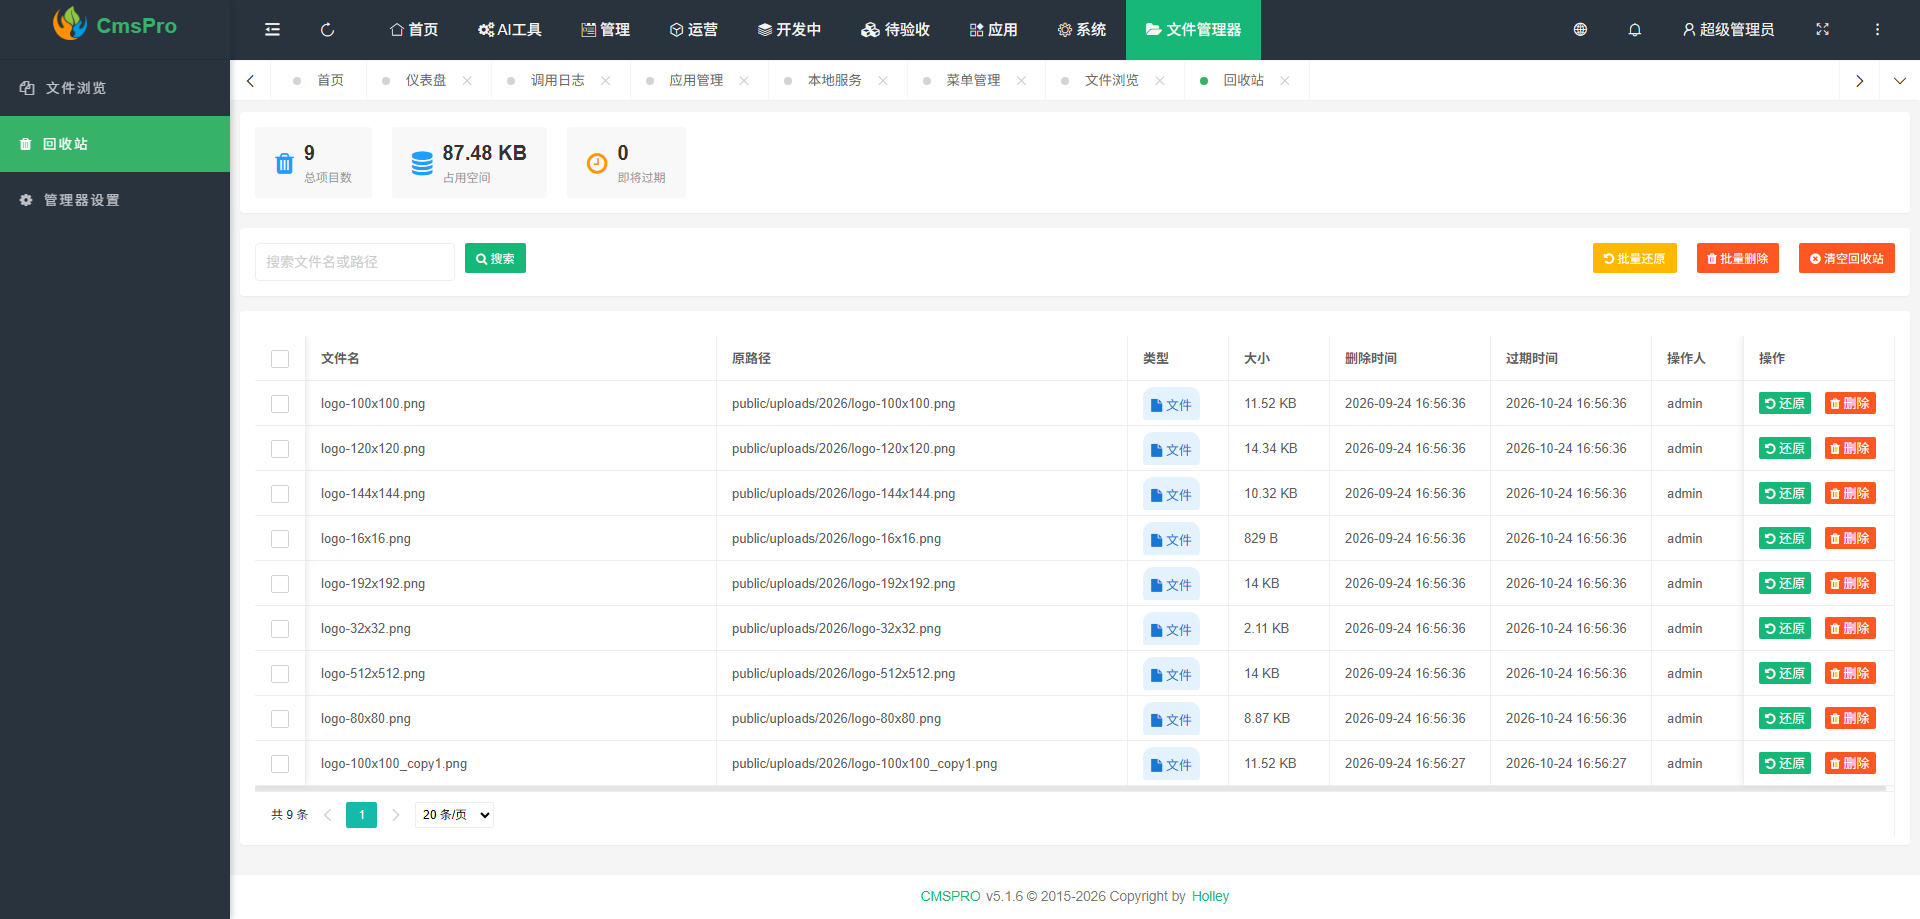Image resolution: width=1920 pixels, height=919 pixels.
Task: Click the 批量还原 button
Action: click(x=1635, y=259)
